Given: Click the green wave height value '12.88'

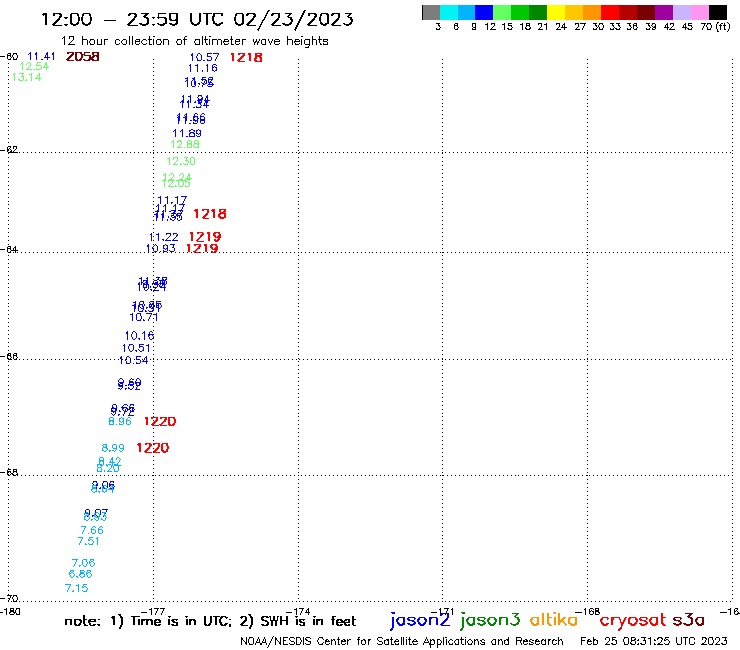Looking at the screenshot, I should click(185, 144).
